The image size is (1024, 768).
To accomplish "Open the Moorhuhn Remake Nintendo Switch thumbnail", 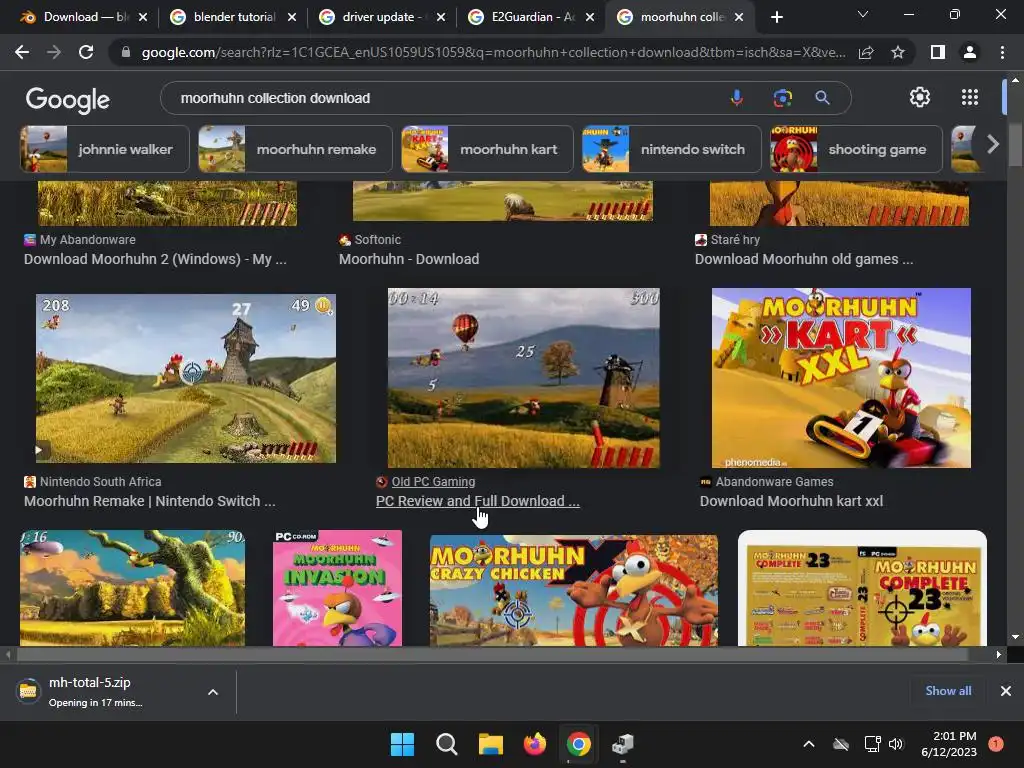I will [x=186, y=378].
